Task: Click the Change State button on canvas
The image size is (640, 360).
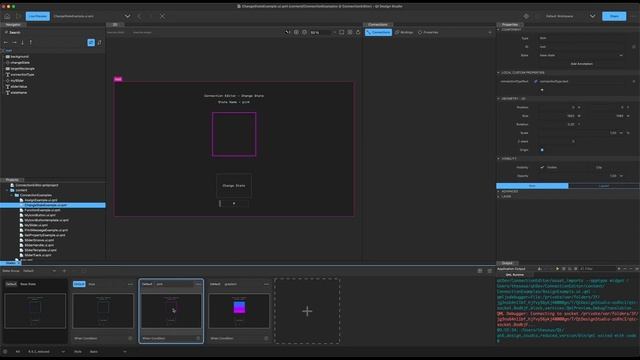Action: pos(234,186)
